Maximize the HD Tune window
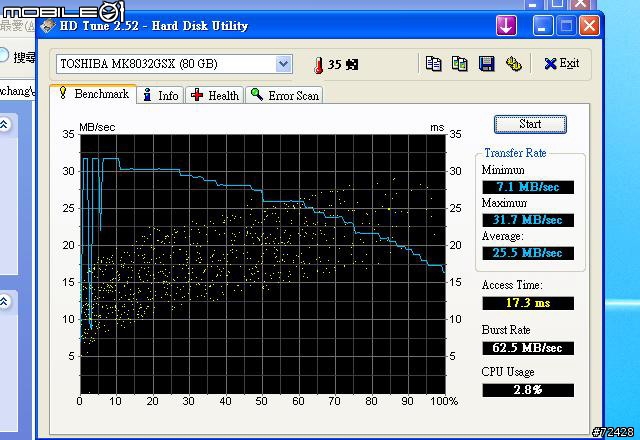The height and width of the screenshot is (440, 640). coord(566,26)
